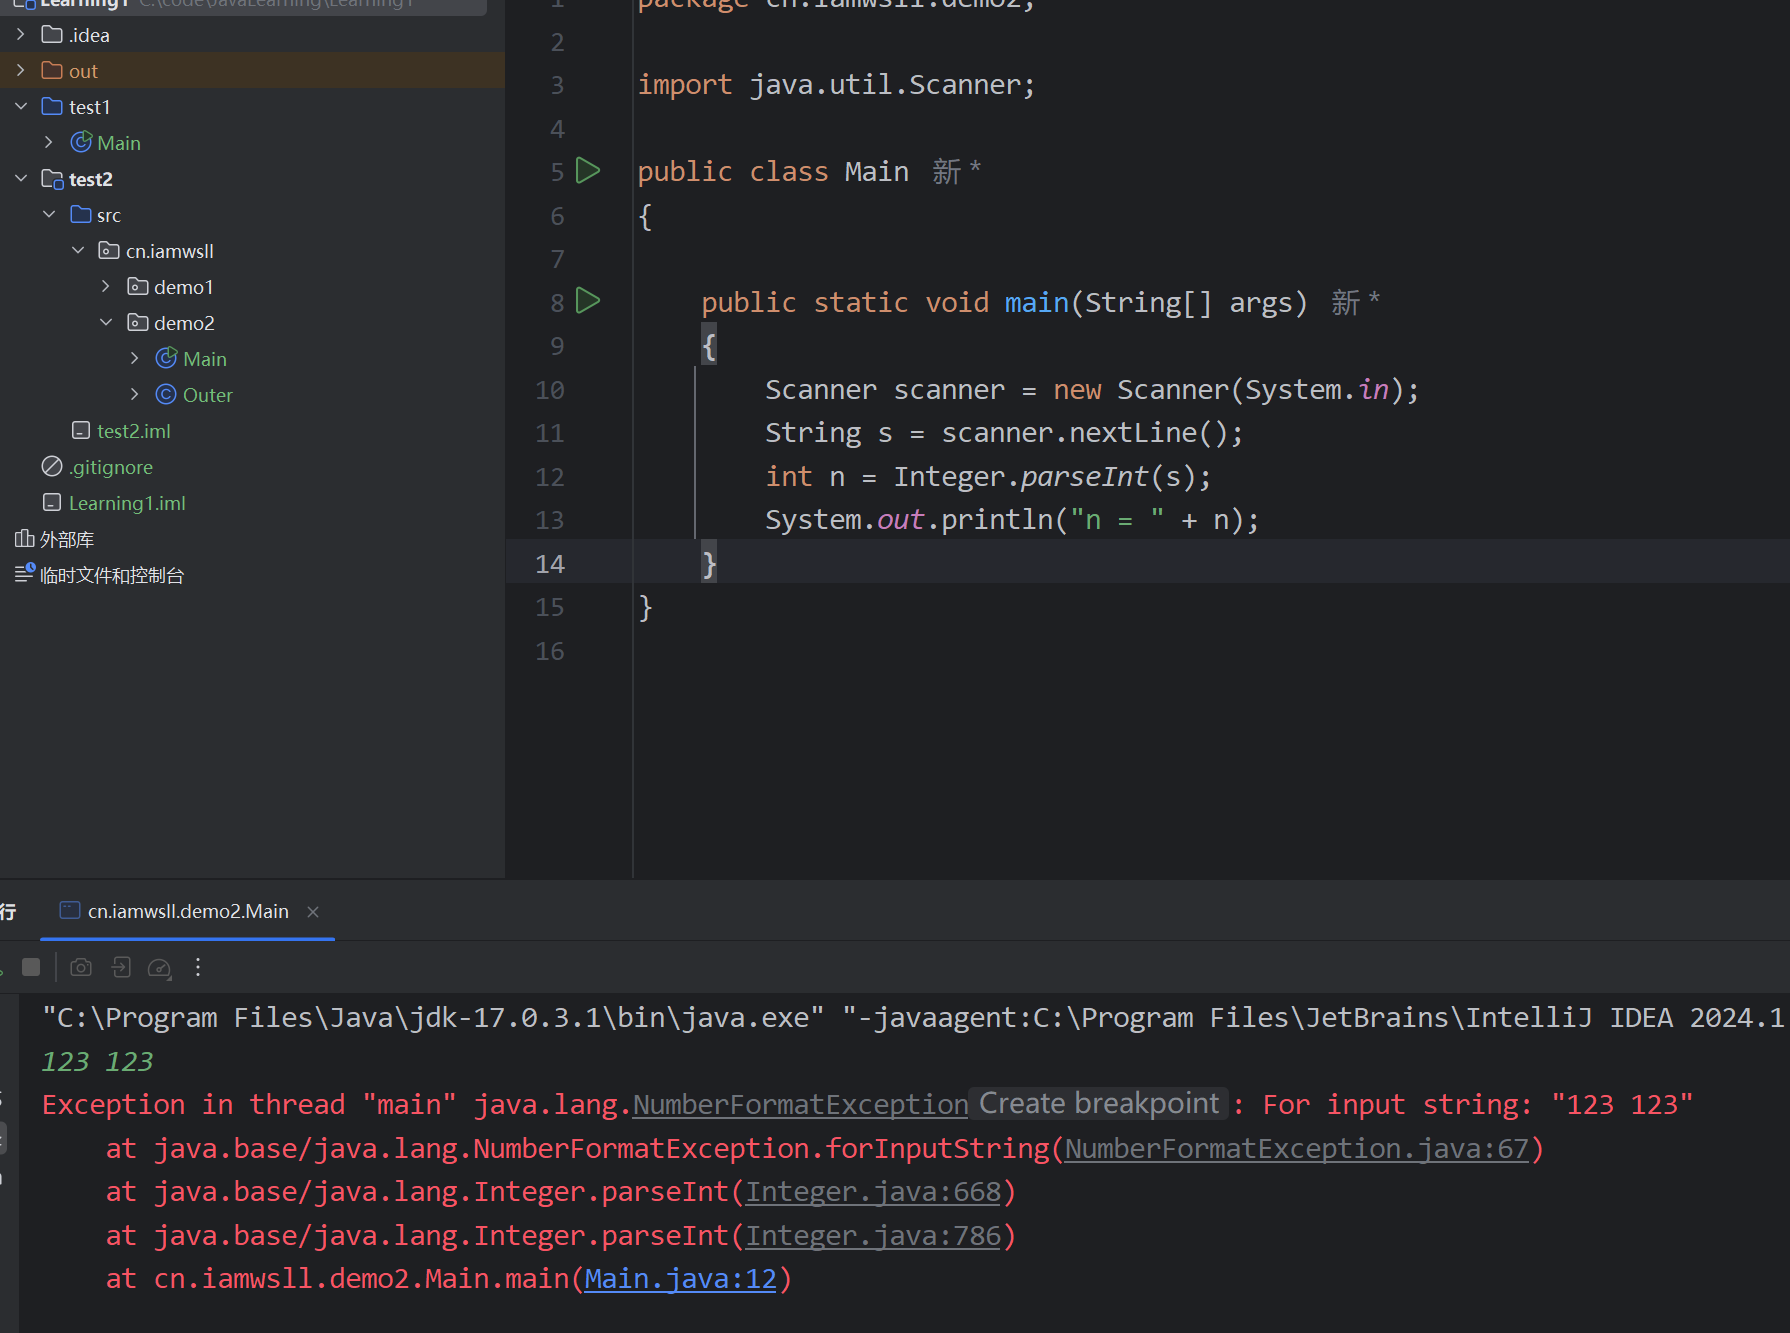Expand the demo1 package

pos(106,287)
